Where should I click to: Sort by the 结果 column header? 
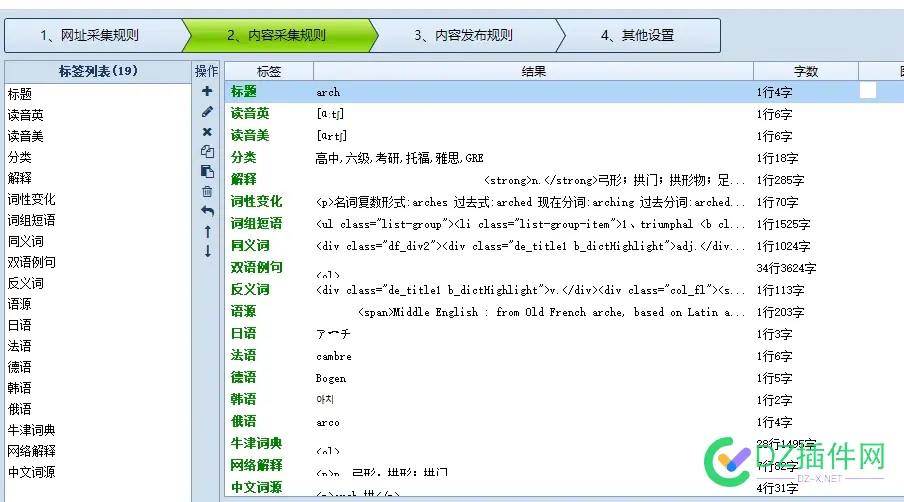tap(533, 71)
